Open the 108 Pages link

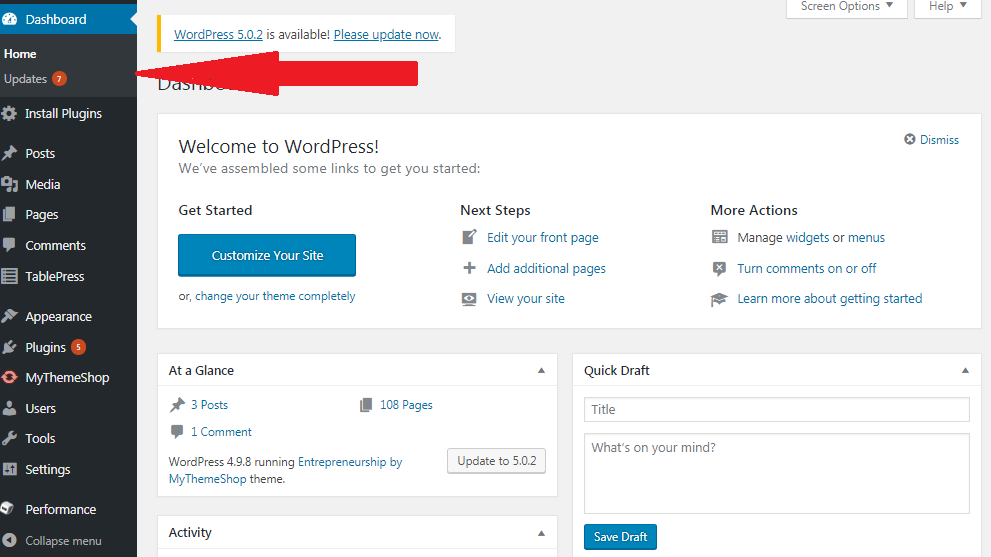406,405
